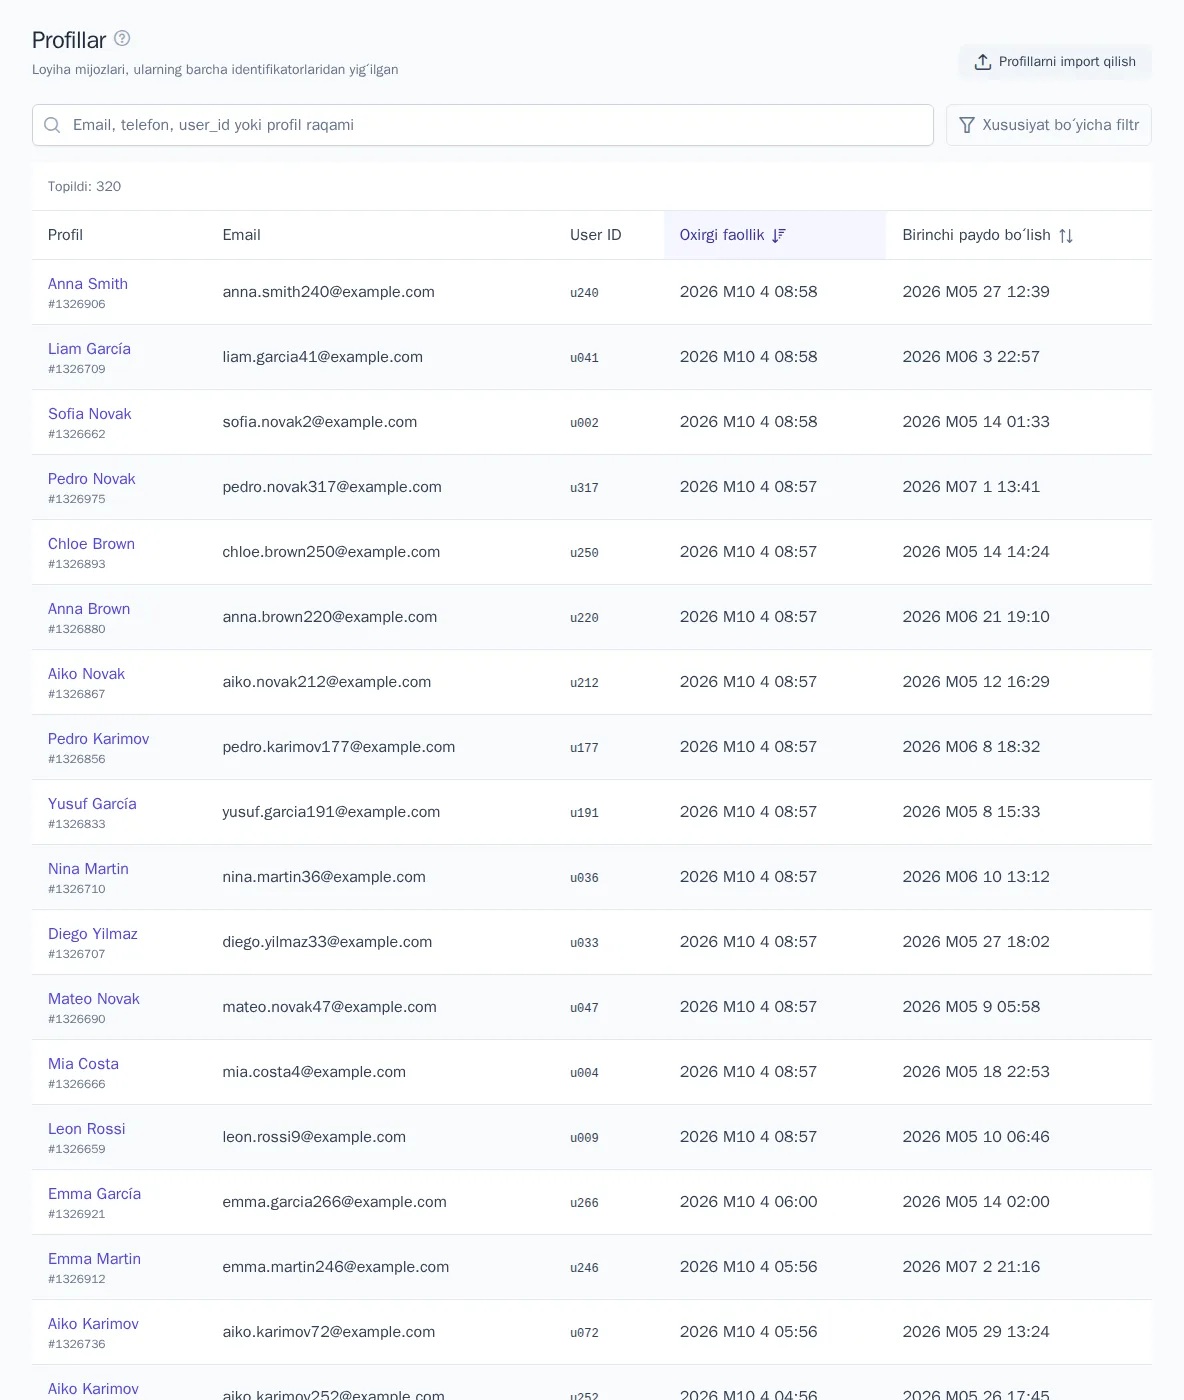
Task: Open the Sofia Novak profile link
Action: click(90, 414)
